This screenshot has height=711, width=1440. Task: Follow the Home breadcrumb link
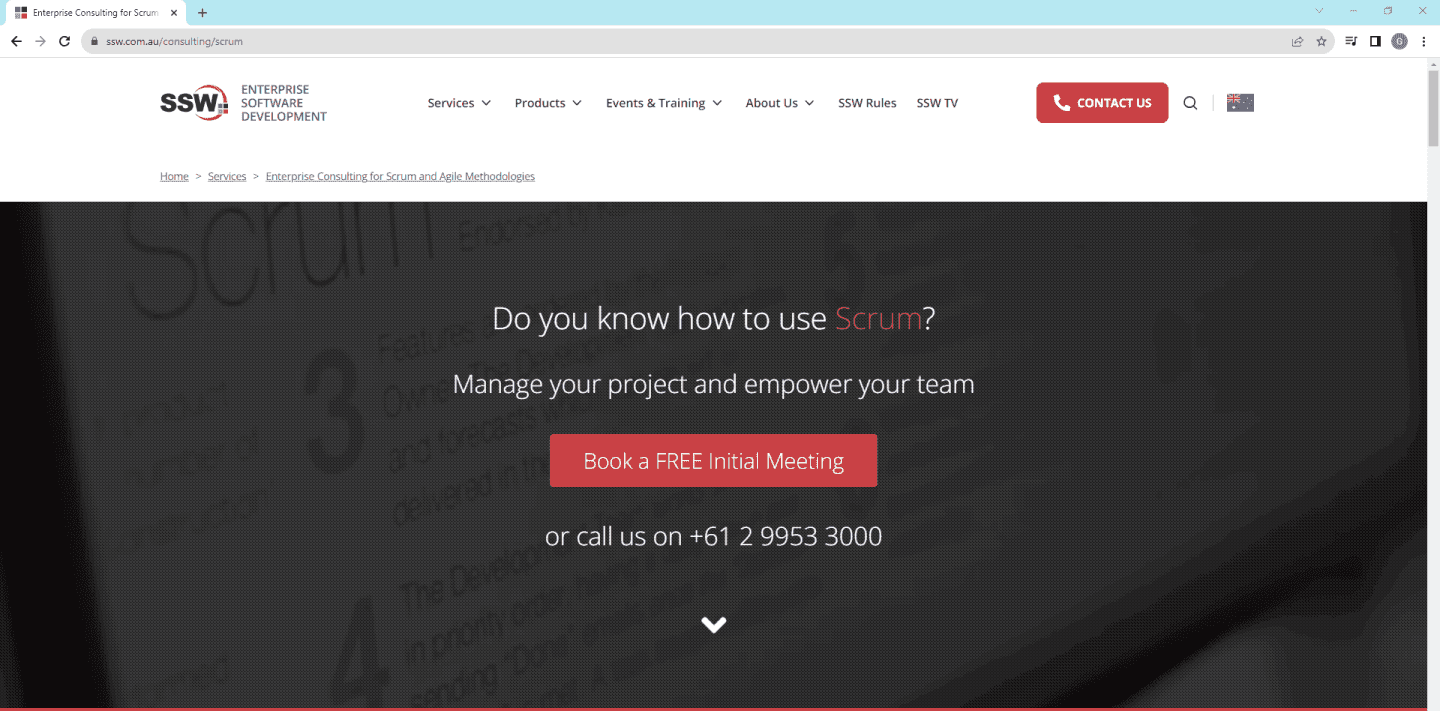(174, 176)
